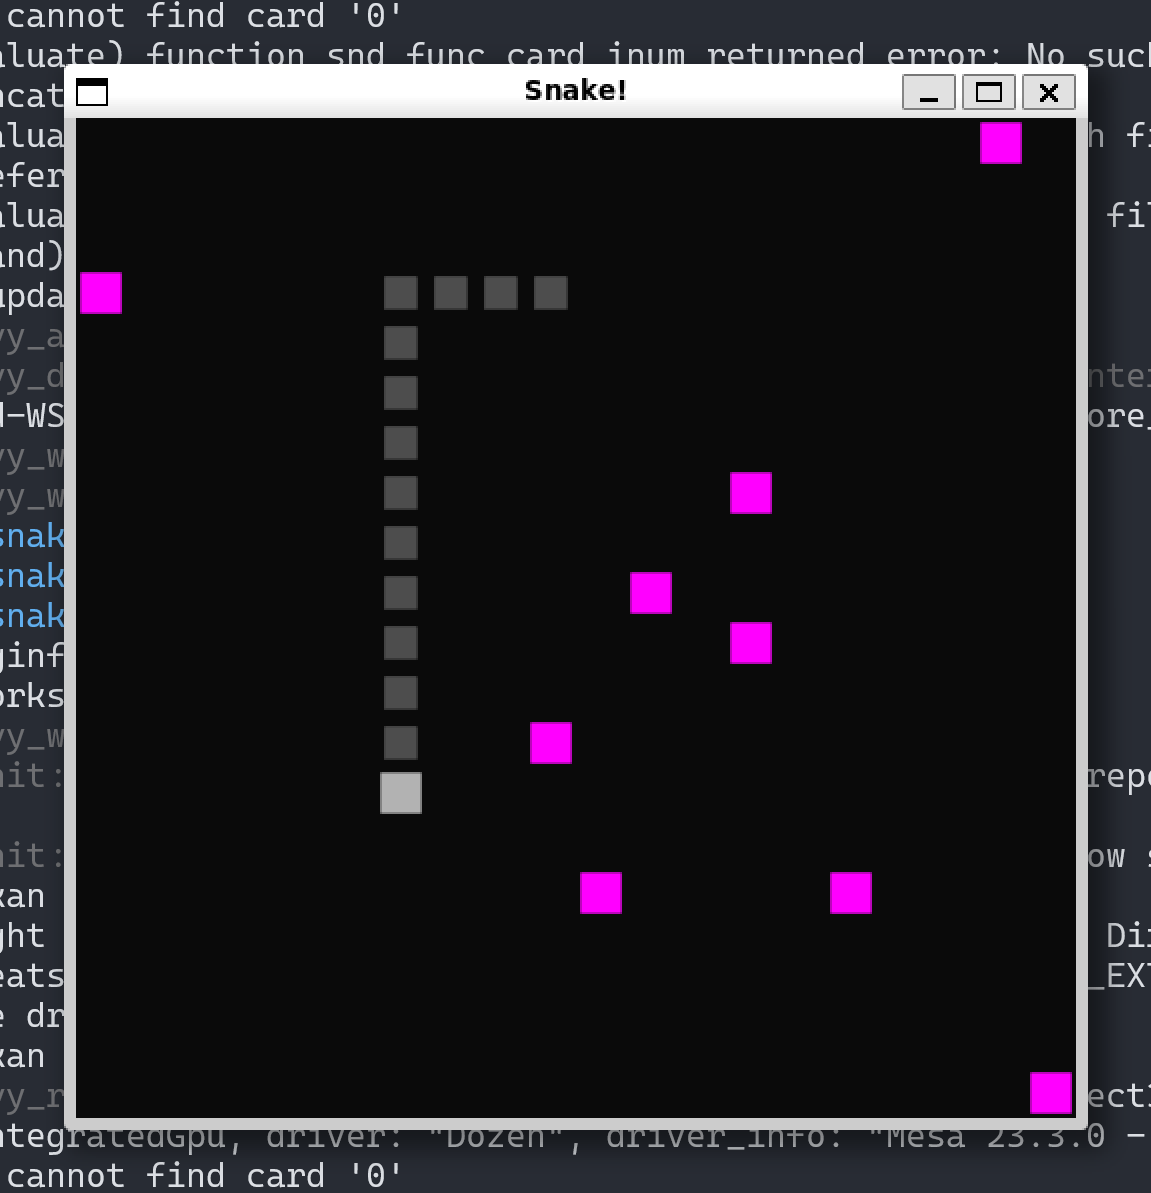1151x1193 pixels.
Task: Click the magenta food square in top-right corner
Action: [1000, 143]
